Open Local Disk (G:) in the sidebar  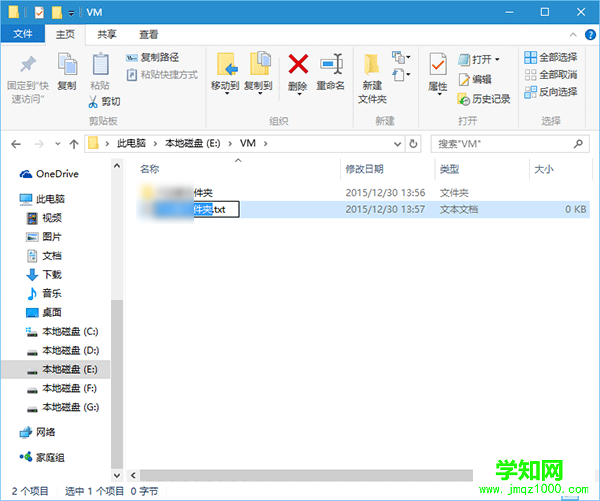coord(62,407)
